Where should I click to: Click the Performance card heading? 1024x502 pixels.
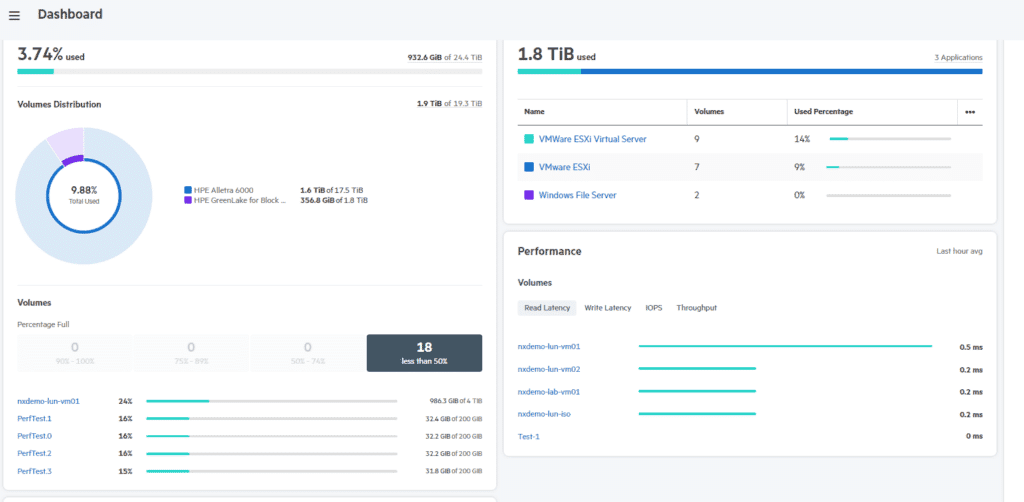tap(549, 251)
